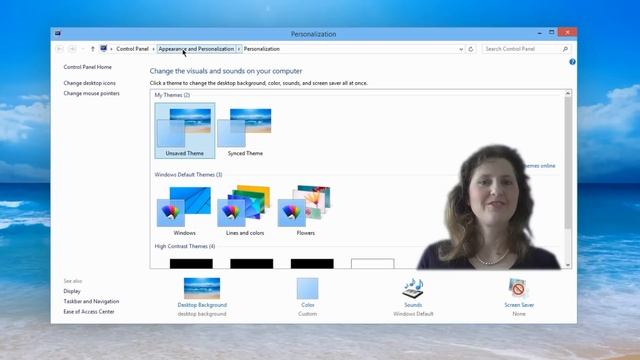Open Control Panel Home link

coord(87,67)
